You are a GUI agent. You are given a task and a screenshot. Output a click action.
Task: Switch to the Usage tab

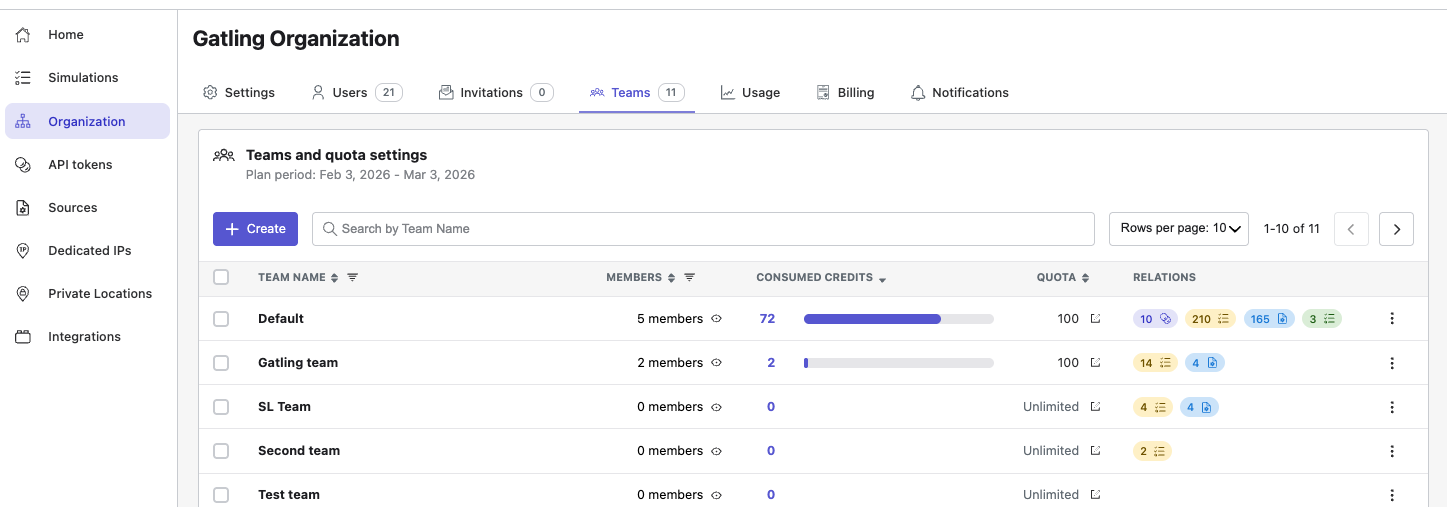pos(750,92)
